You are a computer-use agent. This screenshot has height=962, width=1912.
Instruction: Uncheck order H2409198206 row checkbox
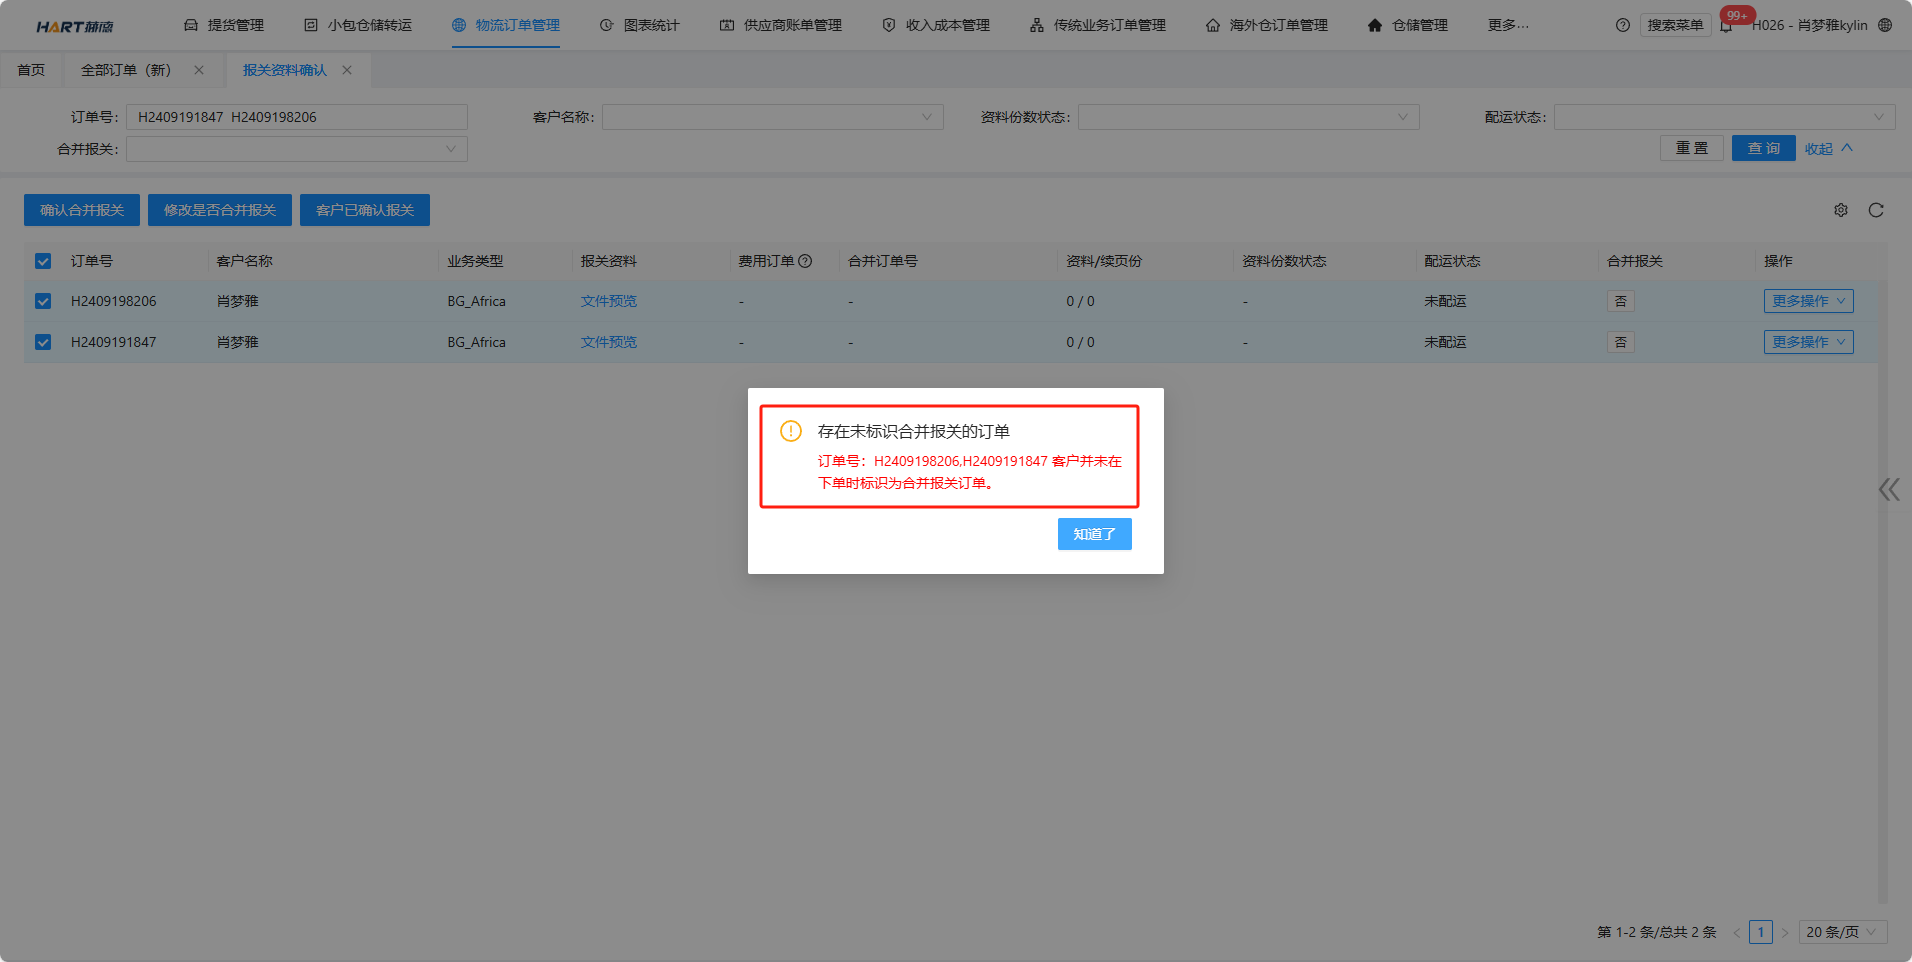click(x=43, y=301)
